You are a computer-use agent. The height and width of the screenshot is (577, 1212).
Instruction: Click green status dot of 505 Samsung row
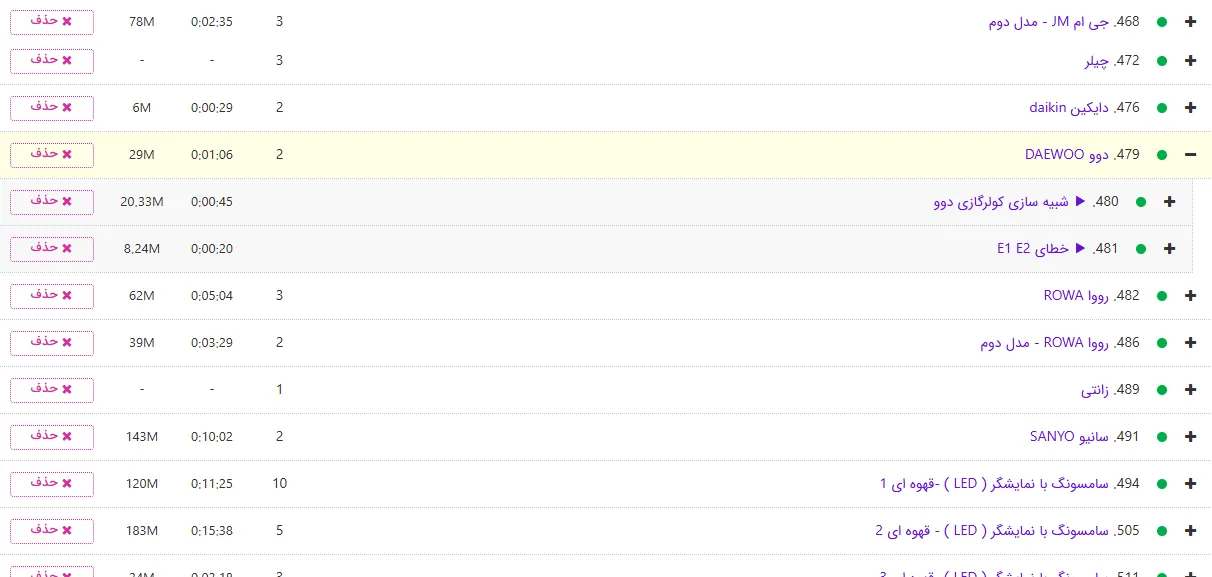coord(1161,531)
